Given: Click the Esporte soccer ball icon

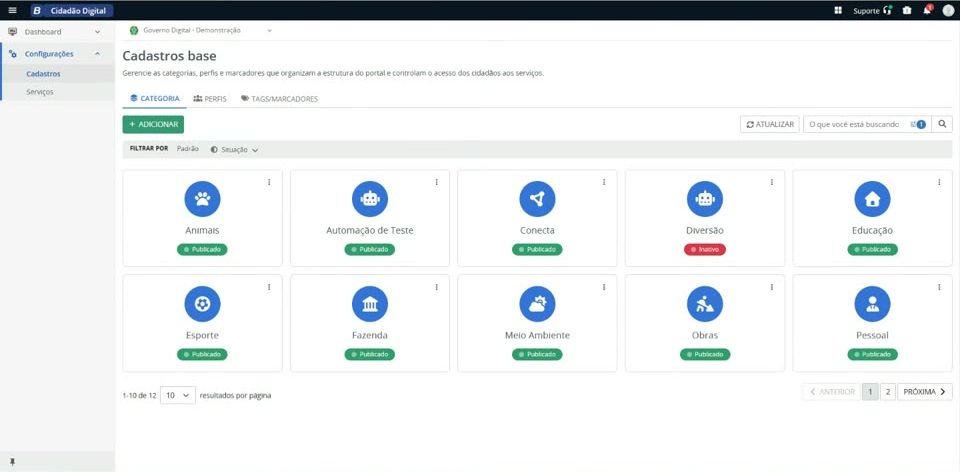Looking at the screenshot, I should coord(203,304).
